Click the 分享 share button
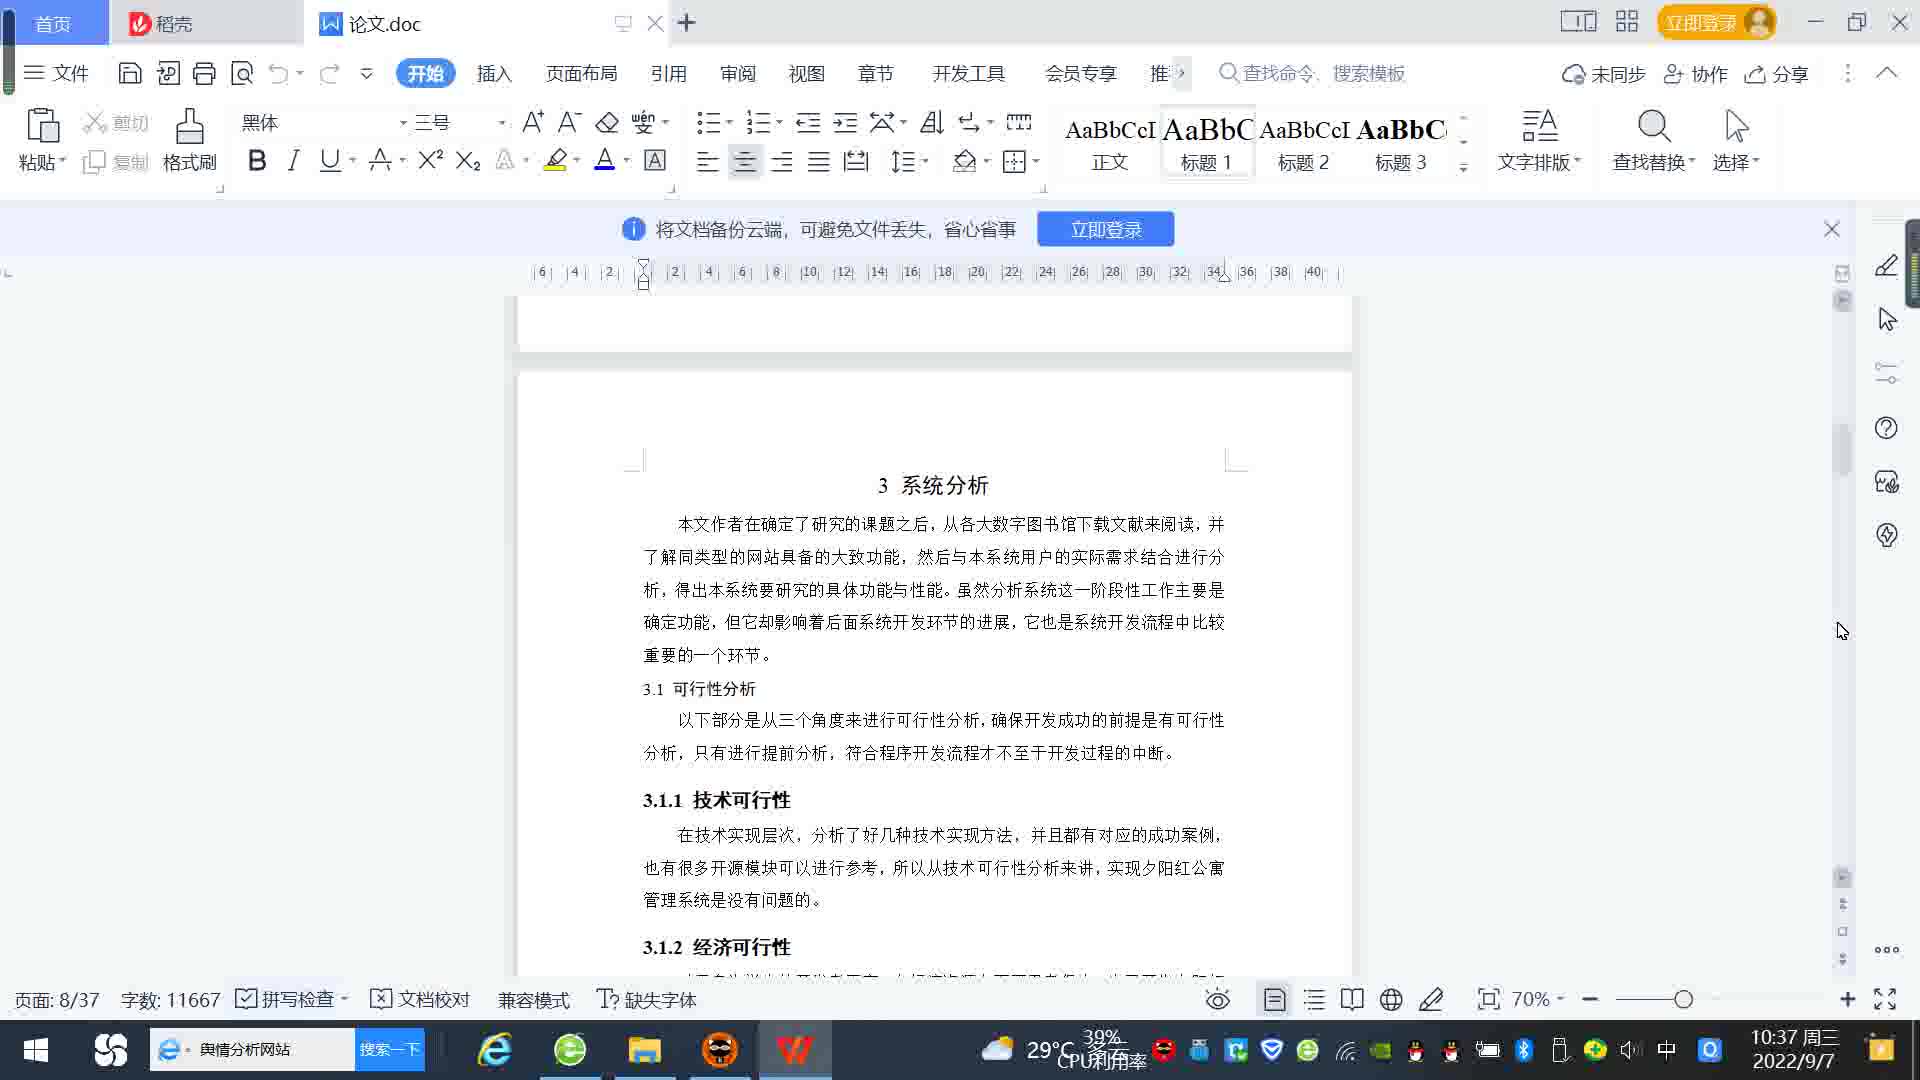Viewport: 1920px width, 1080px height. pyautogui.click(x=1776, y=74)
